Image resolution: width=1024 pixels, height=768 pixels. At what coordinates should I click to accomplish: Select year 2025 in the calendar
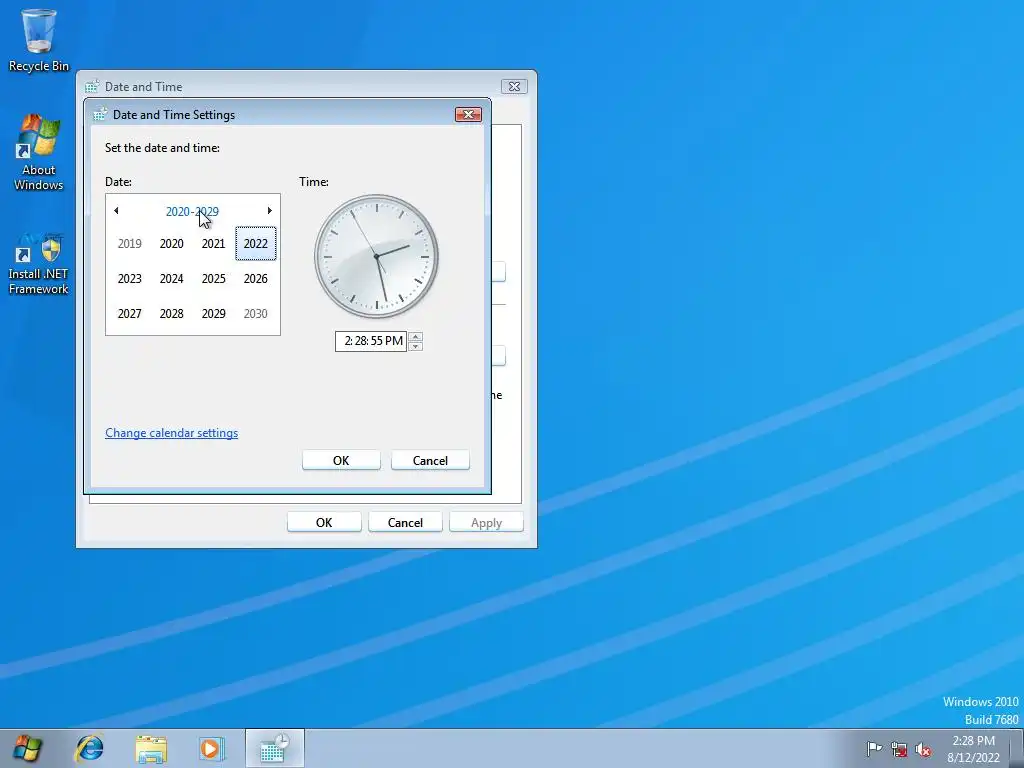click(x=214, y=279)
